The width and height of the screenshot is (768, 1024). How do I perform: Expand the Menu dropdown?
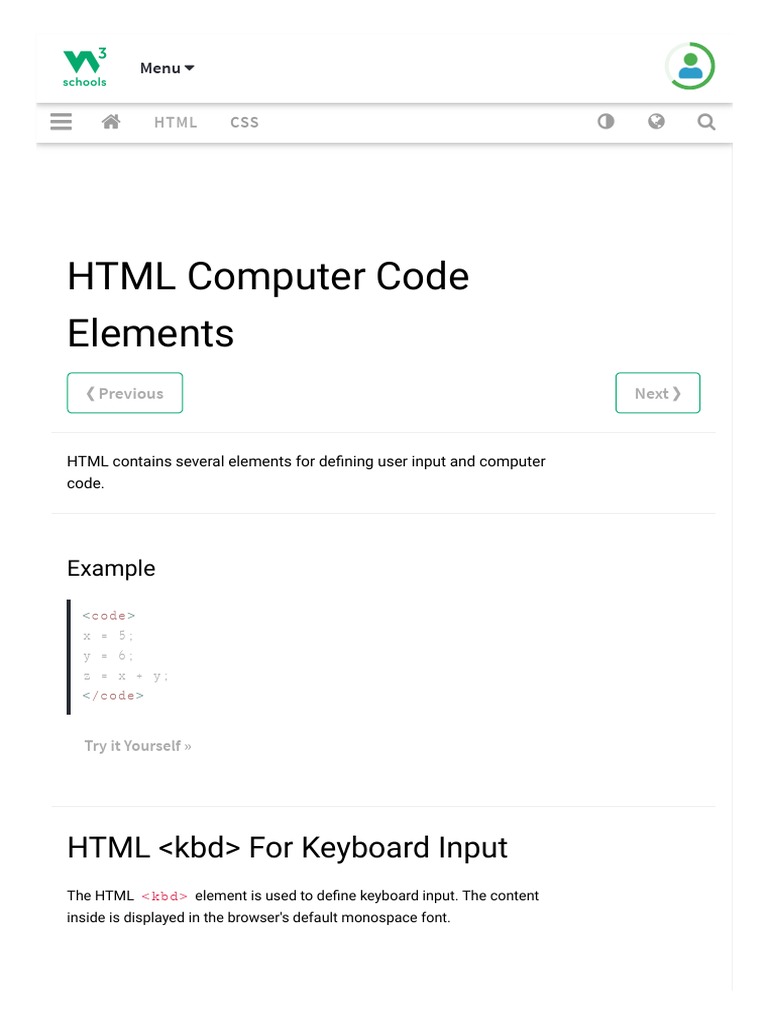click(x=167, y=68)
